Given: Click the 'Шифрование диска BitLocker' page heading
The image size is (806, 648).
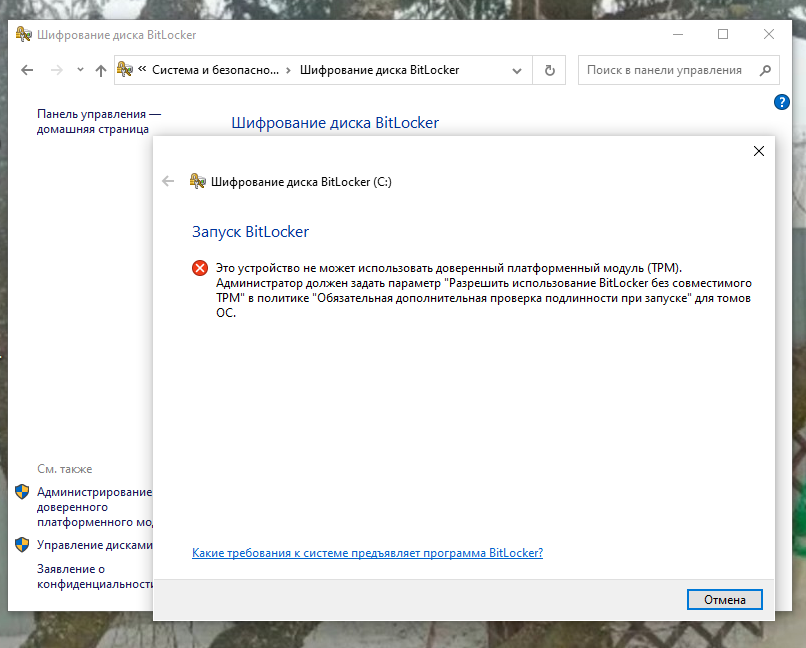Looking at the screenshot, I should point(335,123).
